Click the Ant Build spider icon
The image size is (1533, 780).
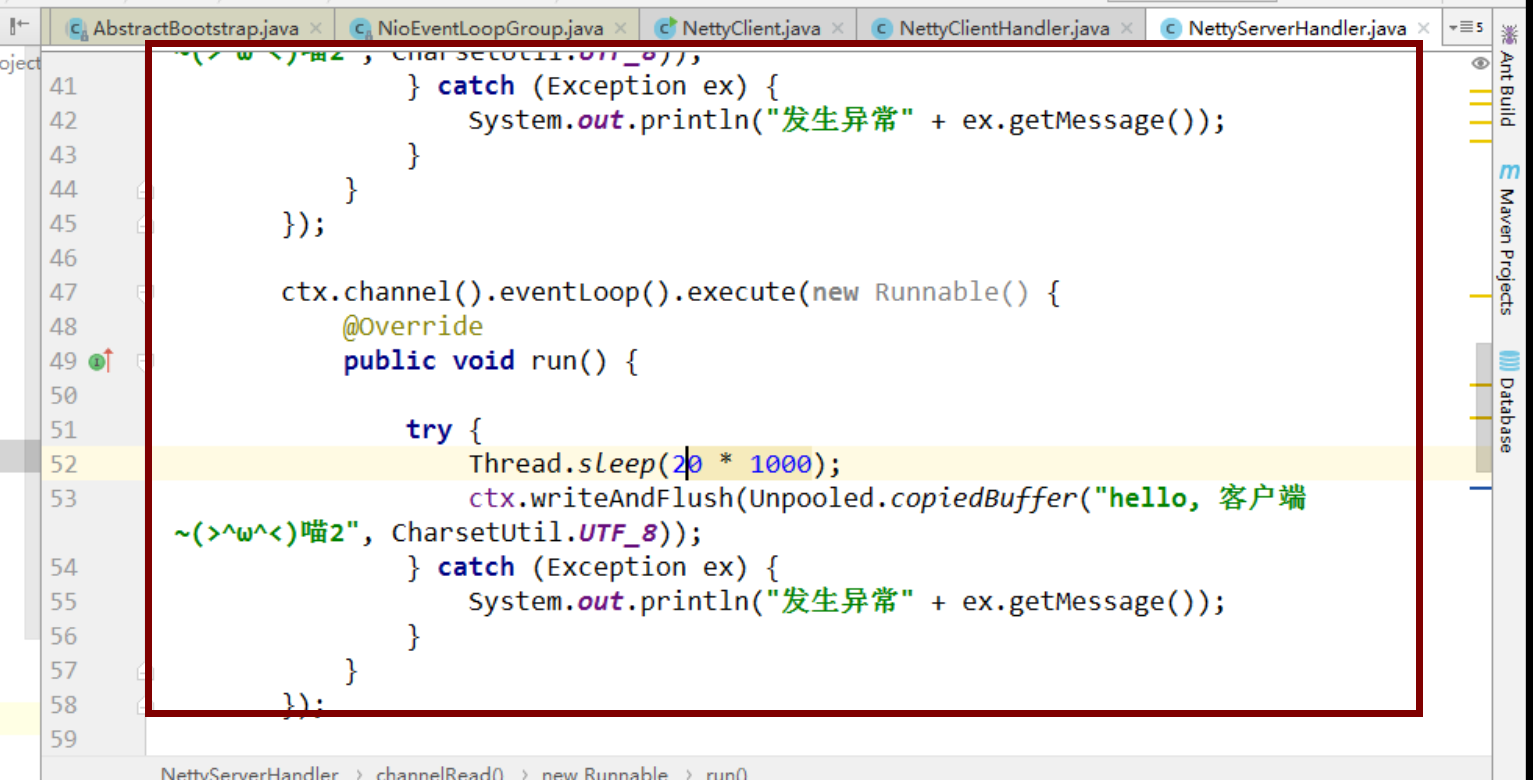pyautogui.click(x=1508, y=36)
